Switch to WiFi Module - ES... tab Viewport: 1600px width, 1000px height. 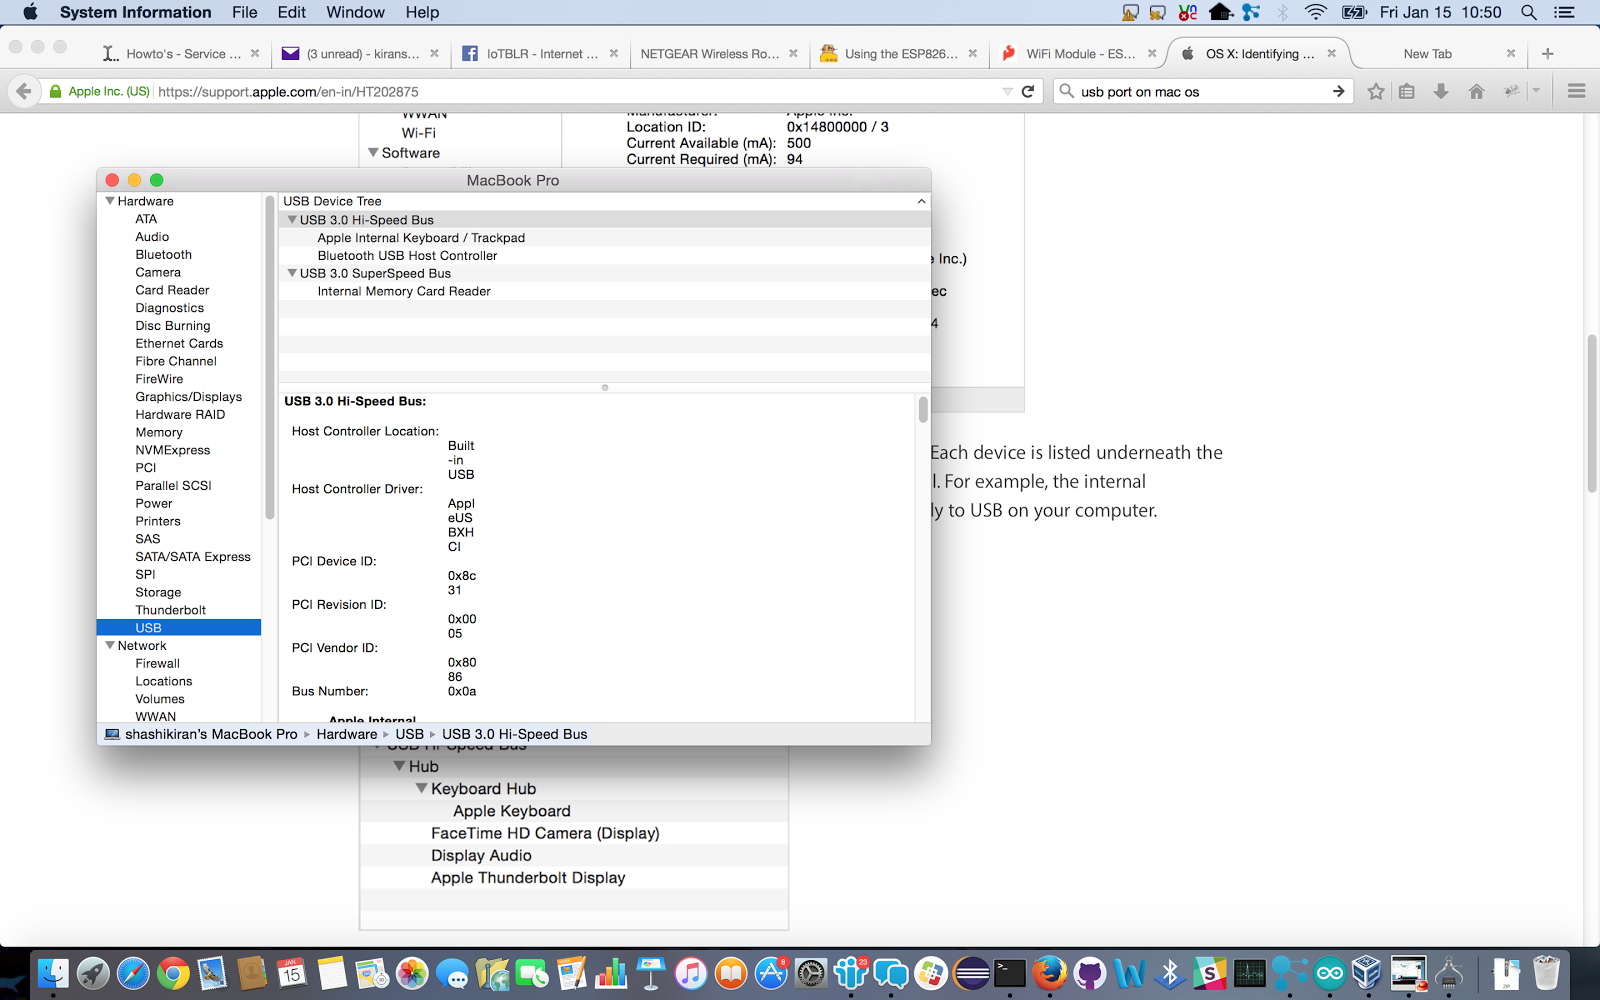point(1080,54)
